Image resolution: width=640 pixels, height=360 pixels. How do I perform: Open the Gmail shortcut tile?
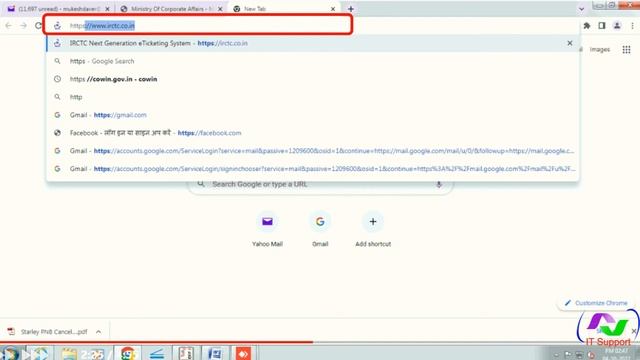(x=320, y=229)
